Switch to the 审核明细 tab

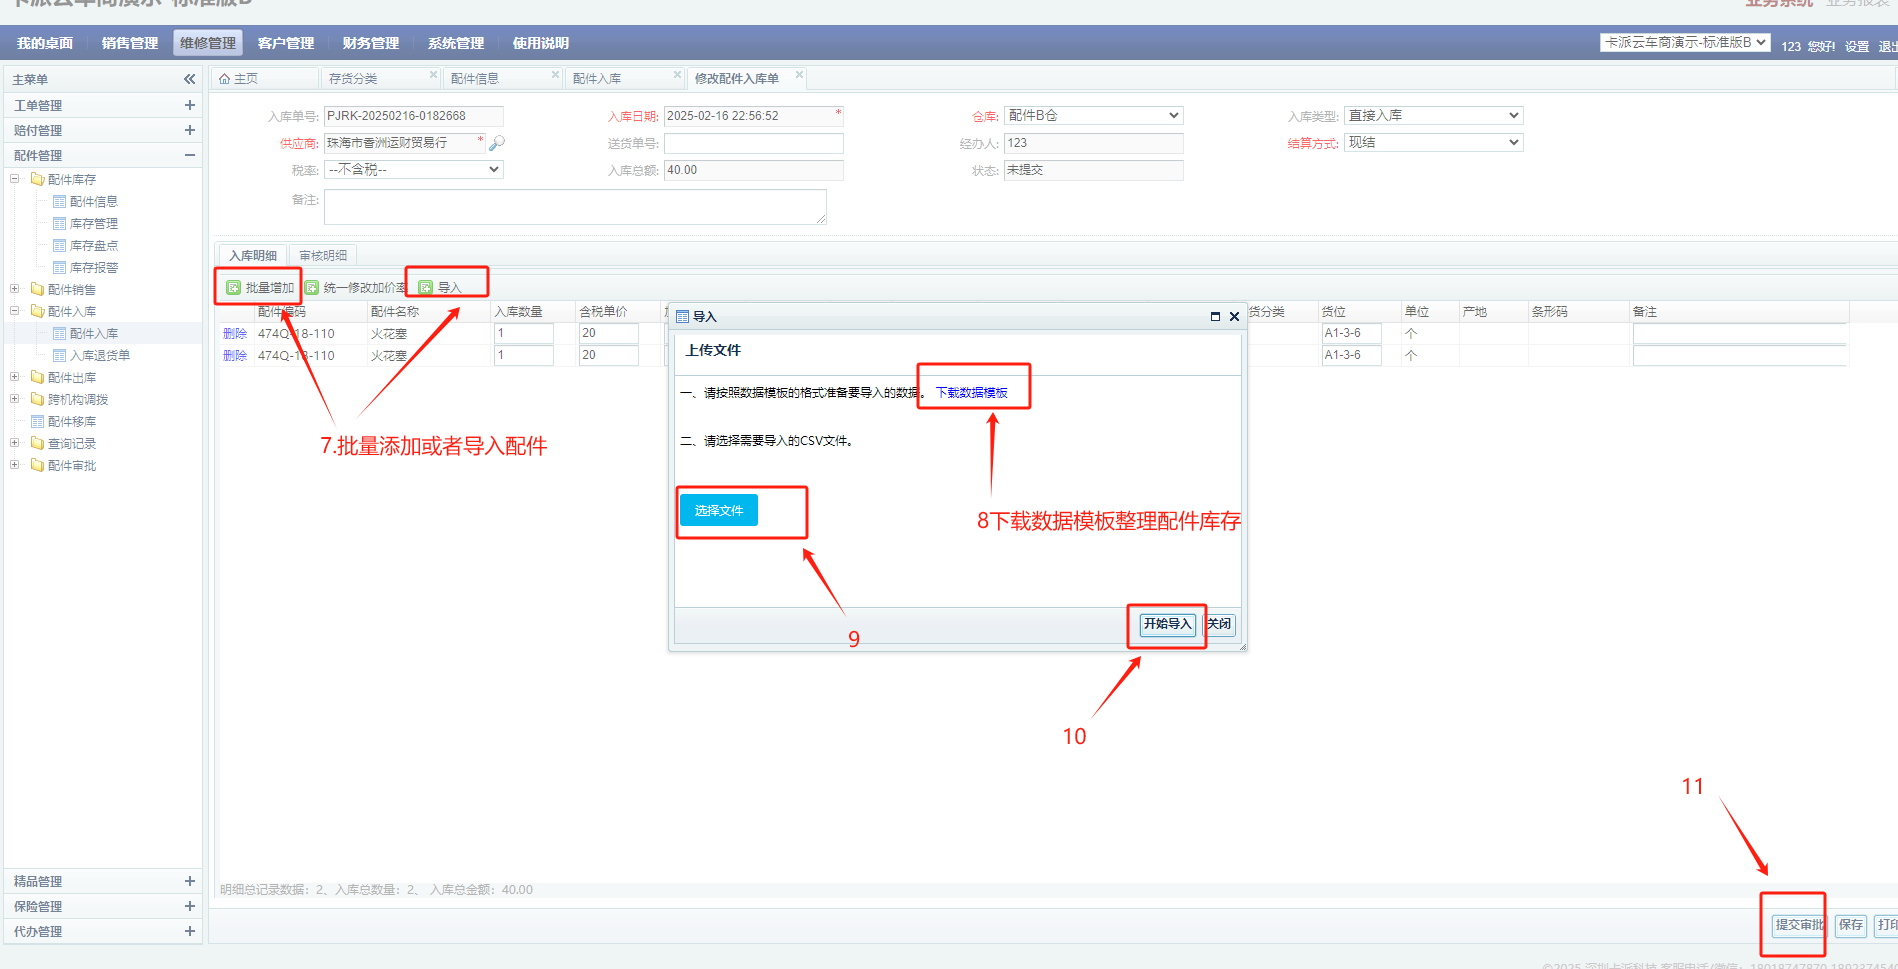click(323, 256)
